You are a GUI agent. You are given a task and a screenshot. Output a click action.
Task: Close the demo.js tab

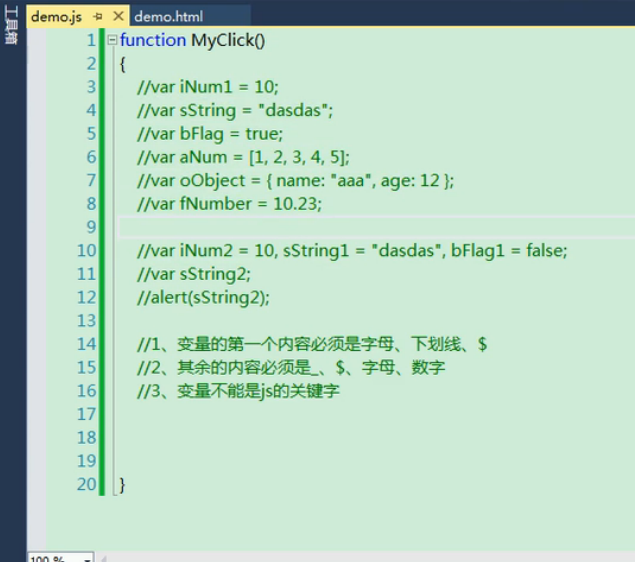point(118,16)
